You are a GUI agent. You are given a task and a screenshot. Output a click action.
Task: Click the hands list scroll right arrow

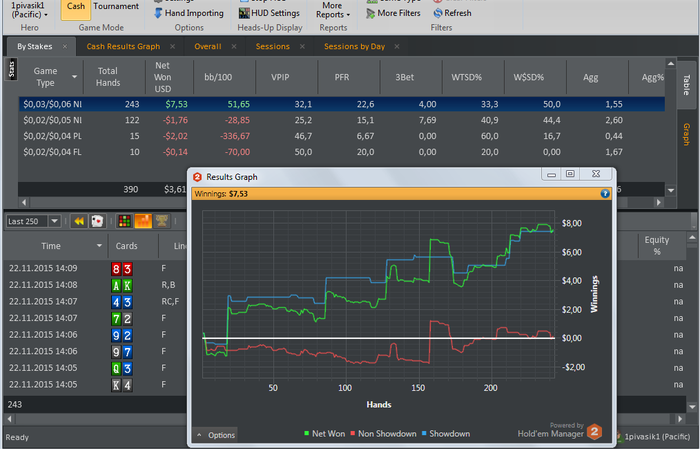[x=679, y=419]
